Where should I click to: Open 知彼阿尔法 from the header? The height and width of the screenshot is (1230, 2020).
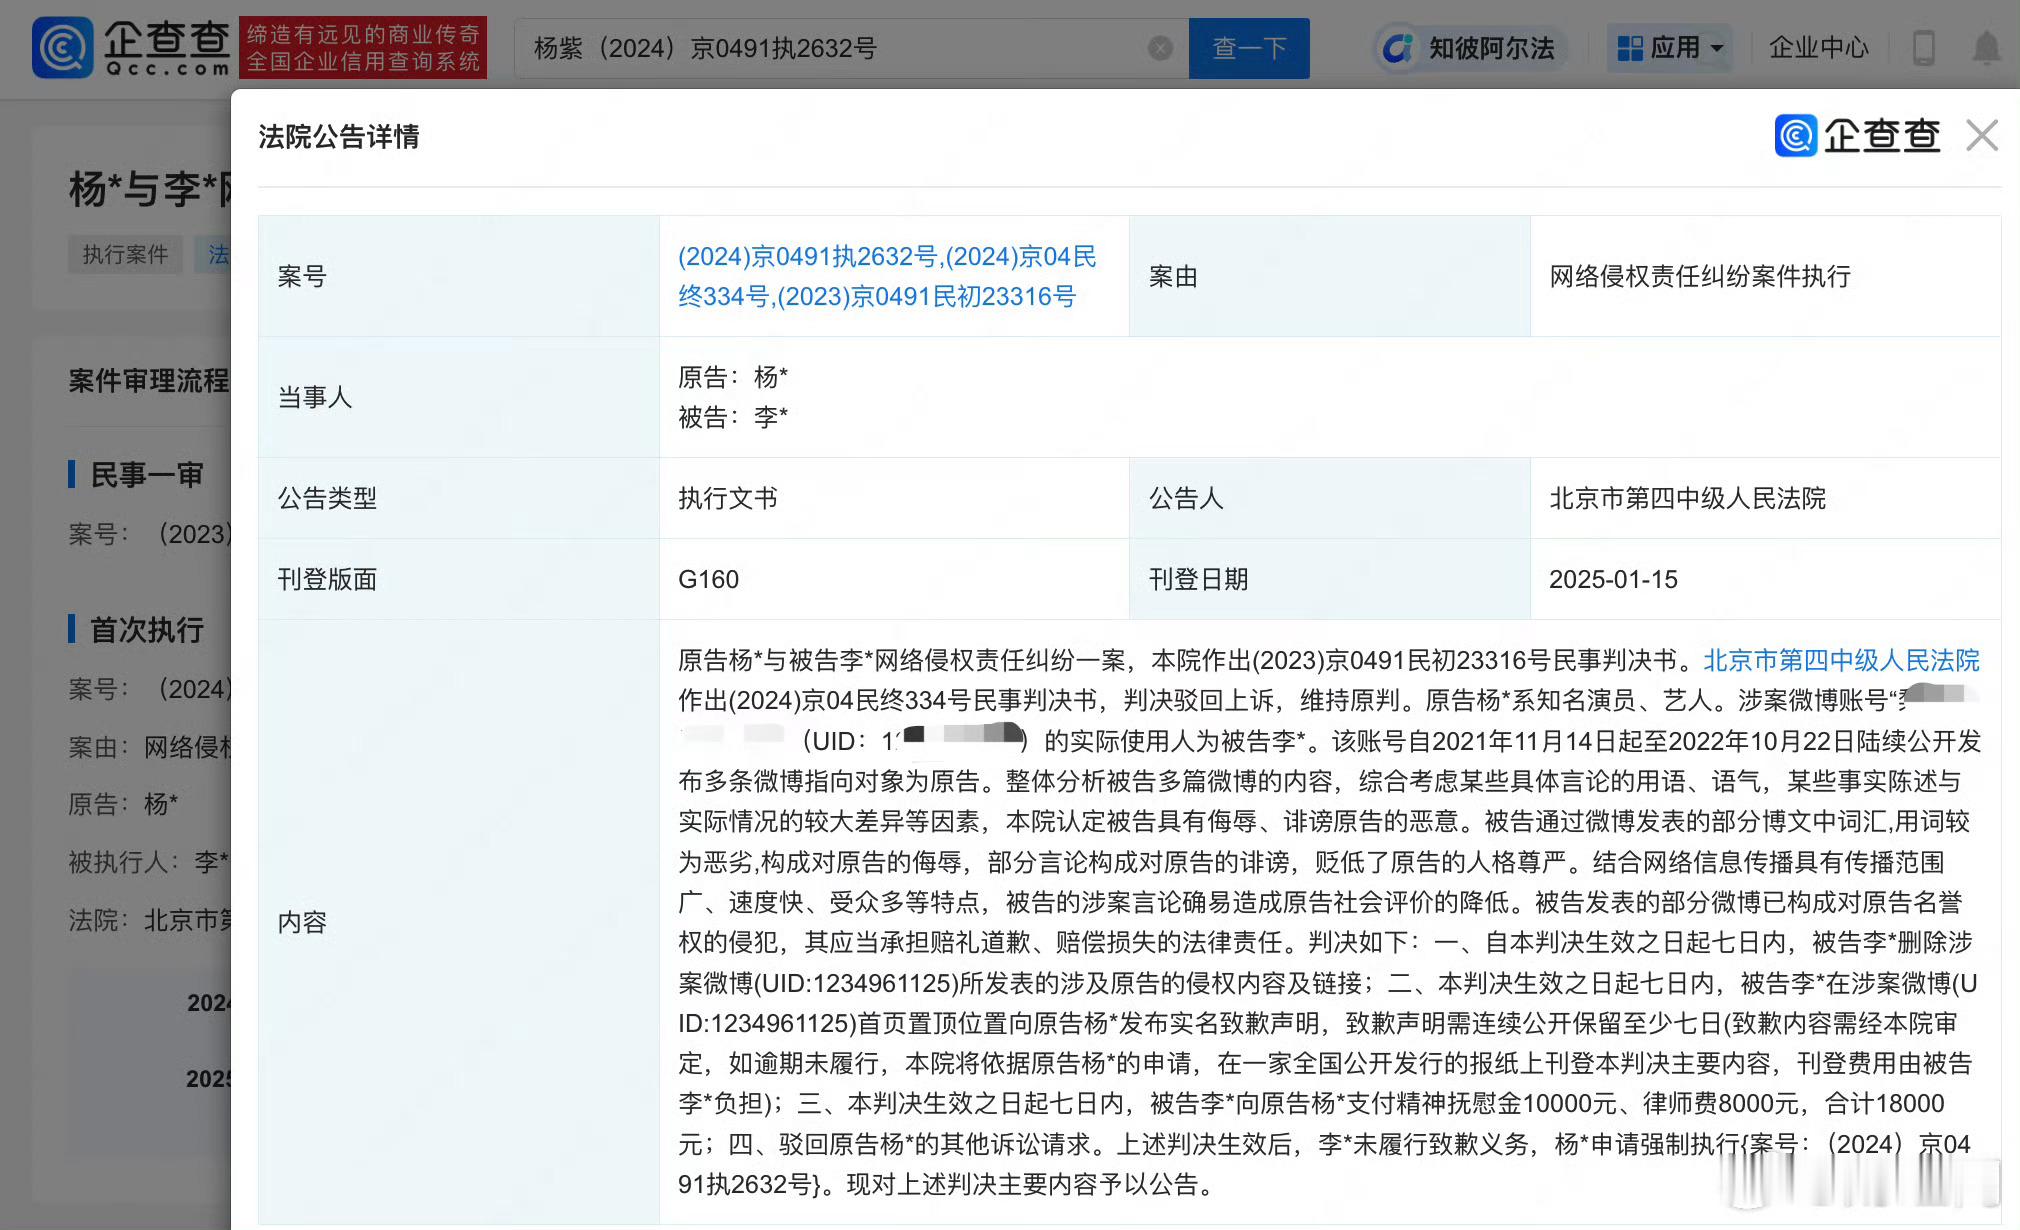[x=1468, y=48]
